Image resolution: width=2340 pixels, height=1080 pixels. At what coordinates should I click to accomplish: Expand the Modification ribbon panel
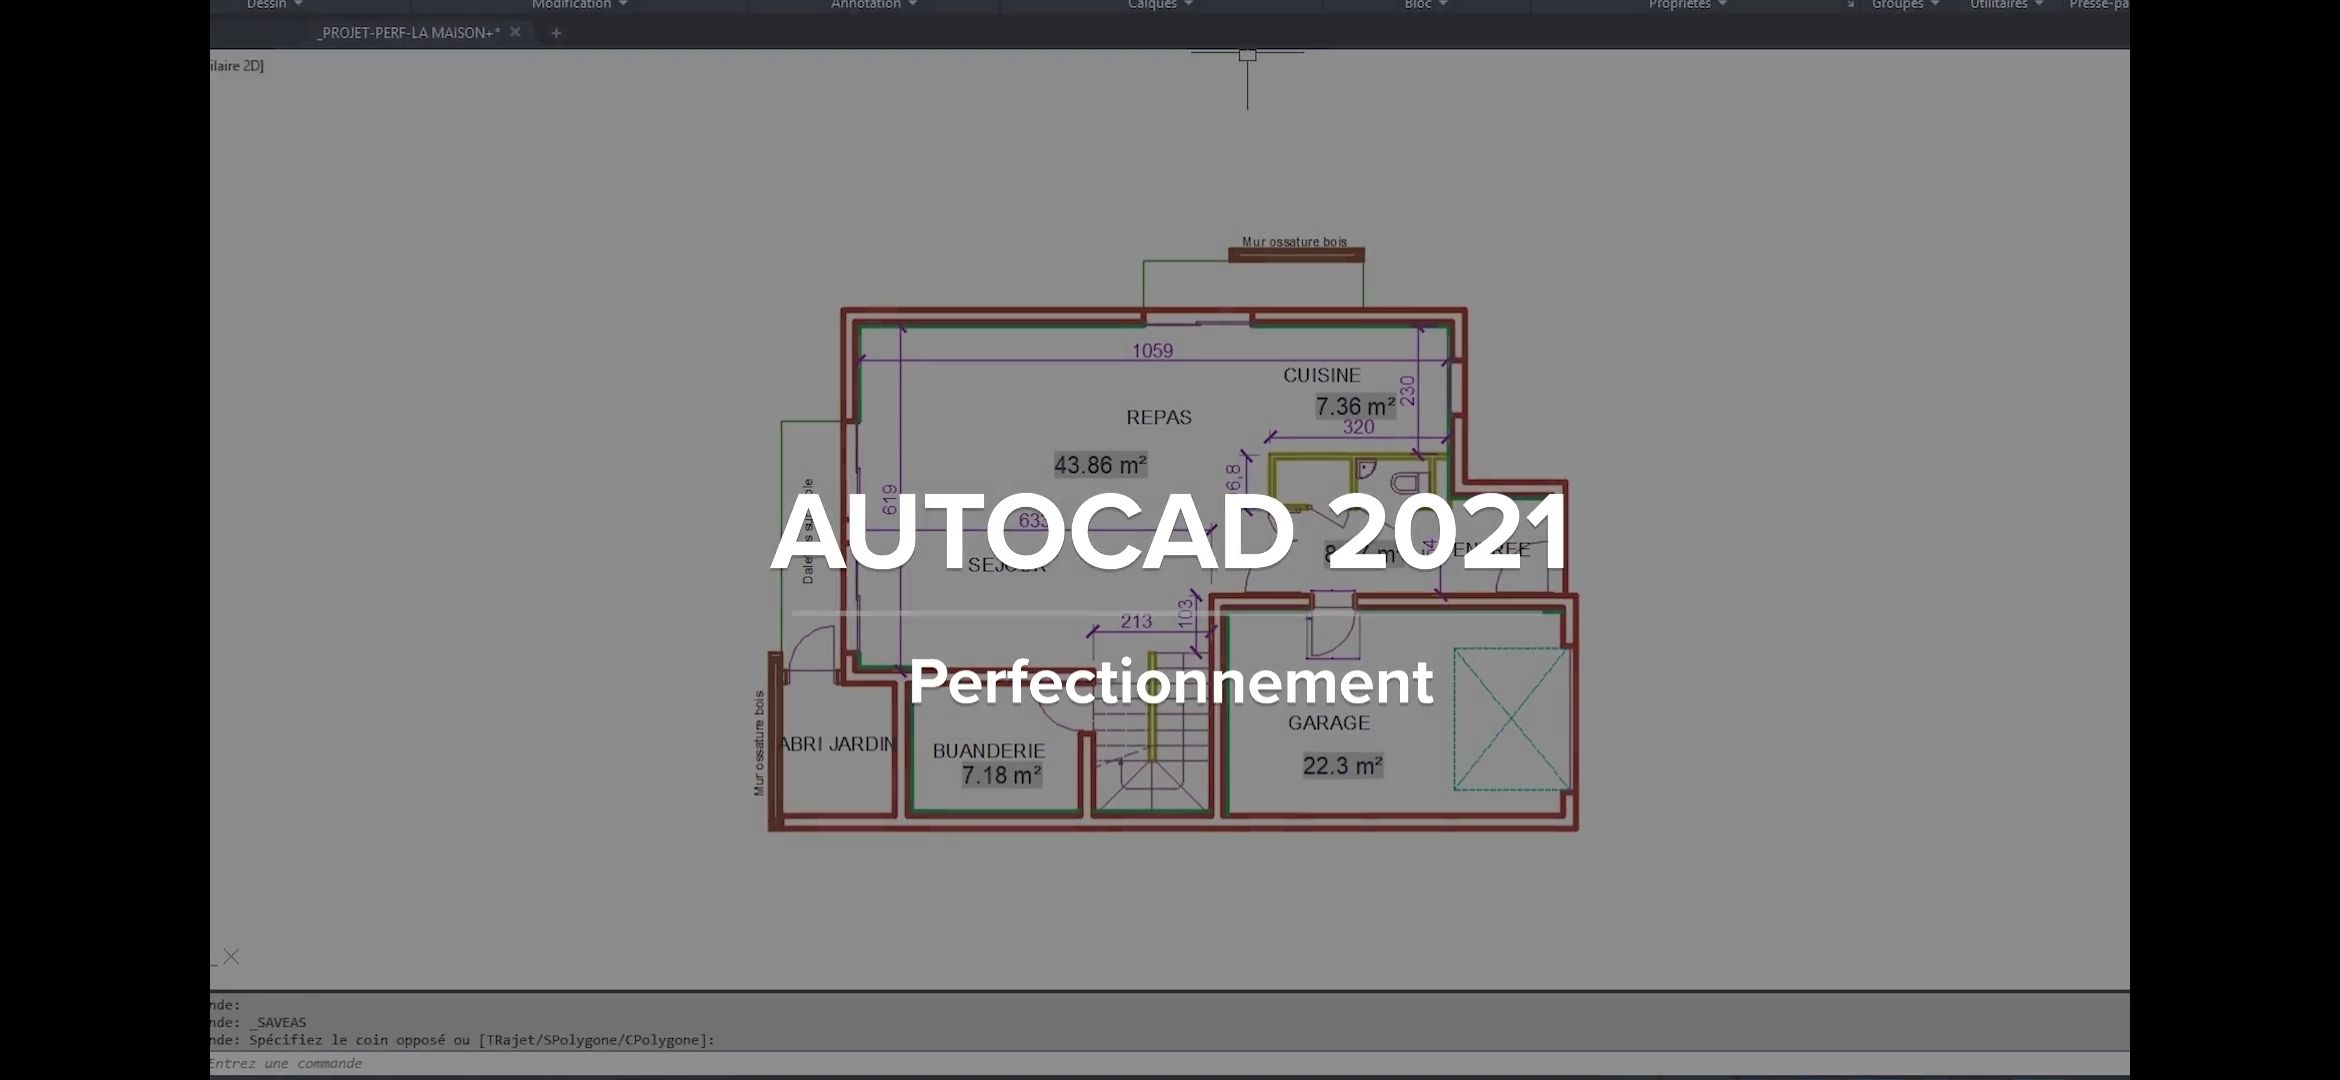(x=580, y=5)
